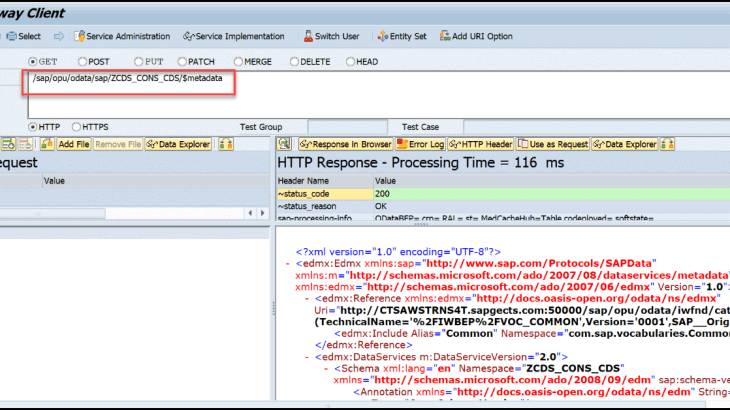The height and width of the screenshot is (410, 730).
Task: Click the ~status_code header cell
Action: [x=325, y=194]
